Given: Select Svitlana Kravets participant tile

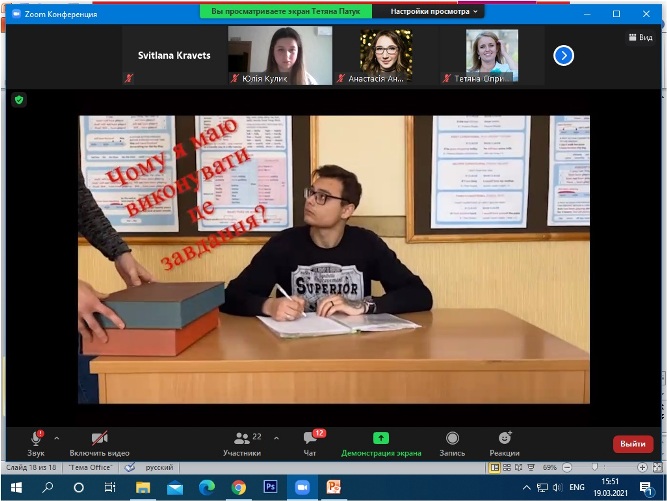Looking at the screenshot, I should (x=174, y=55).
